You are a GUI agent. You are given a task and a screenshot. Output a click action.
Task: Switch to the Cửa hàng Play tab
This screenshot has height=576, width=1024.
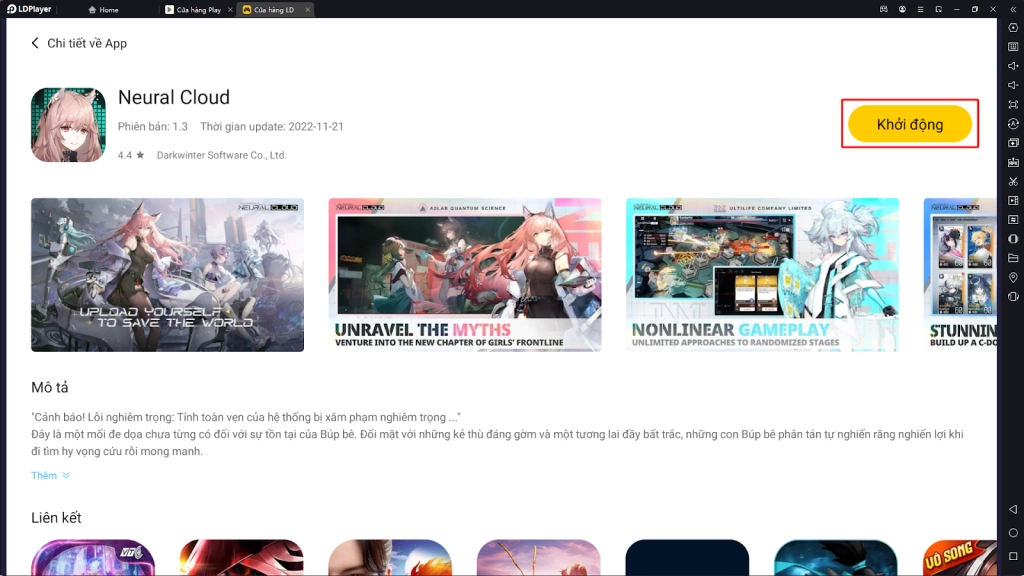195,8
